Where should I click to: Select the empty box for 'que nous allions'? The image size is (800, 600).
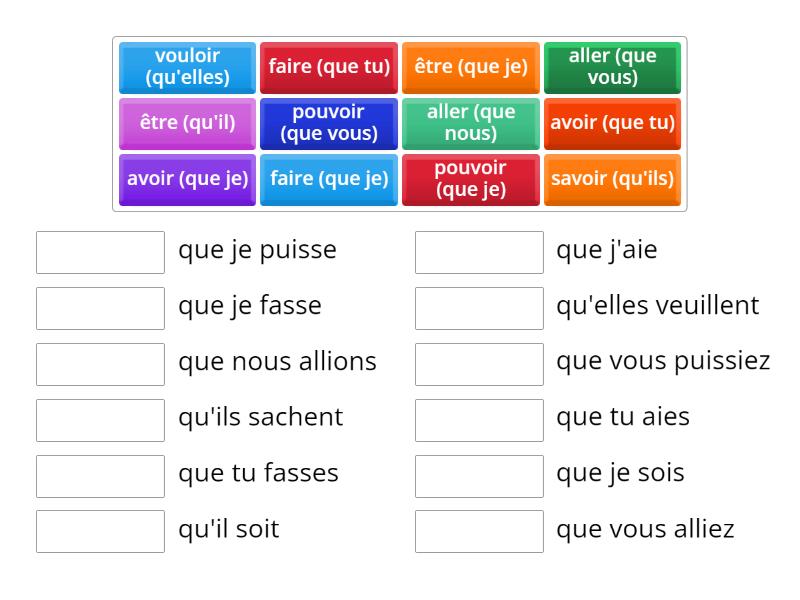point(100,364)
